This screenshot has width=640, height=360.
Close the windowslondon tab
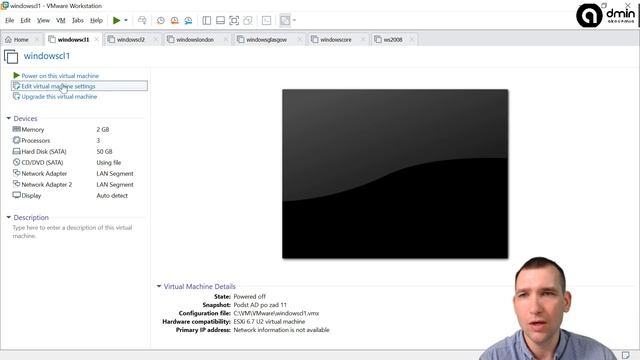tap(226, 40)
